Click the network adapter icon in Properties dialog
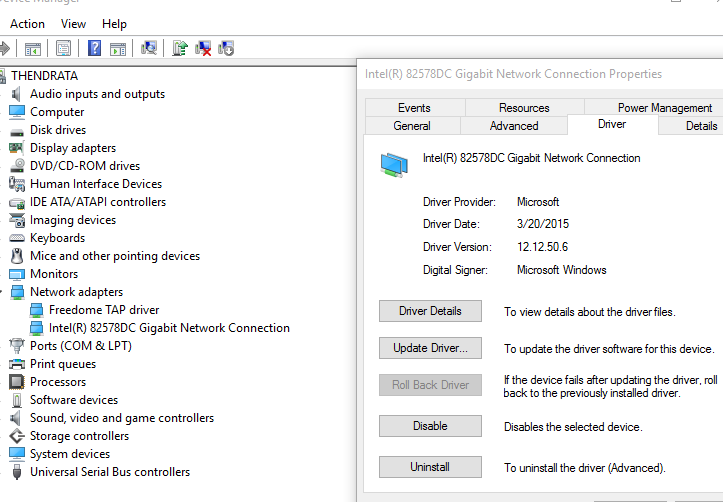The width and height of the screenshot is (723, 502). pyautogui.click(x=394, y=165)
